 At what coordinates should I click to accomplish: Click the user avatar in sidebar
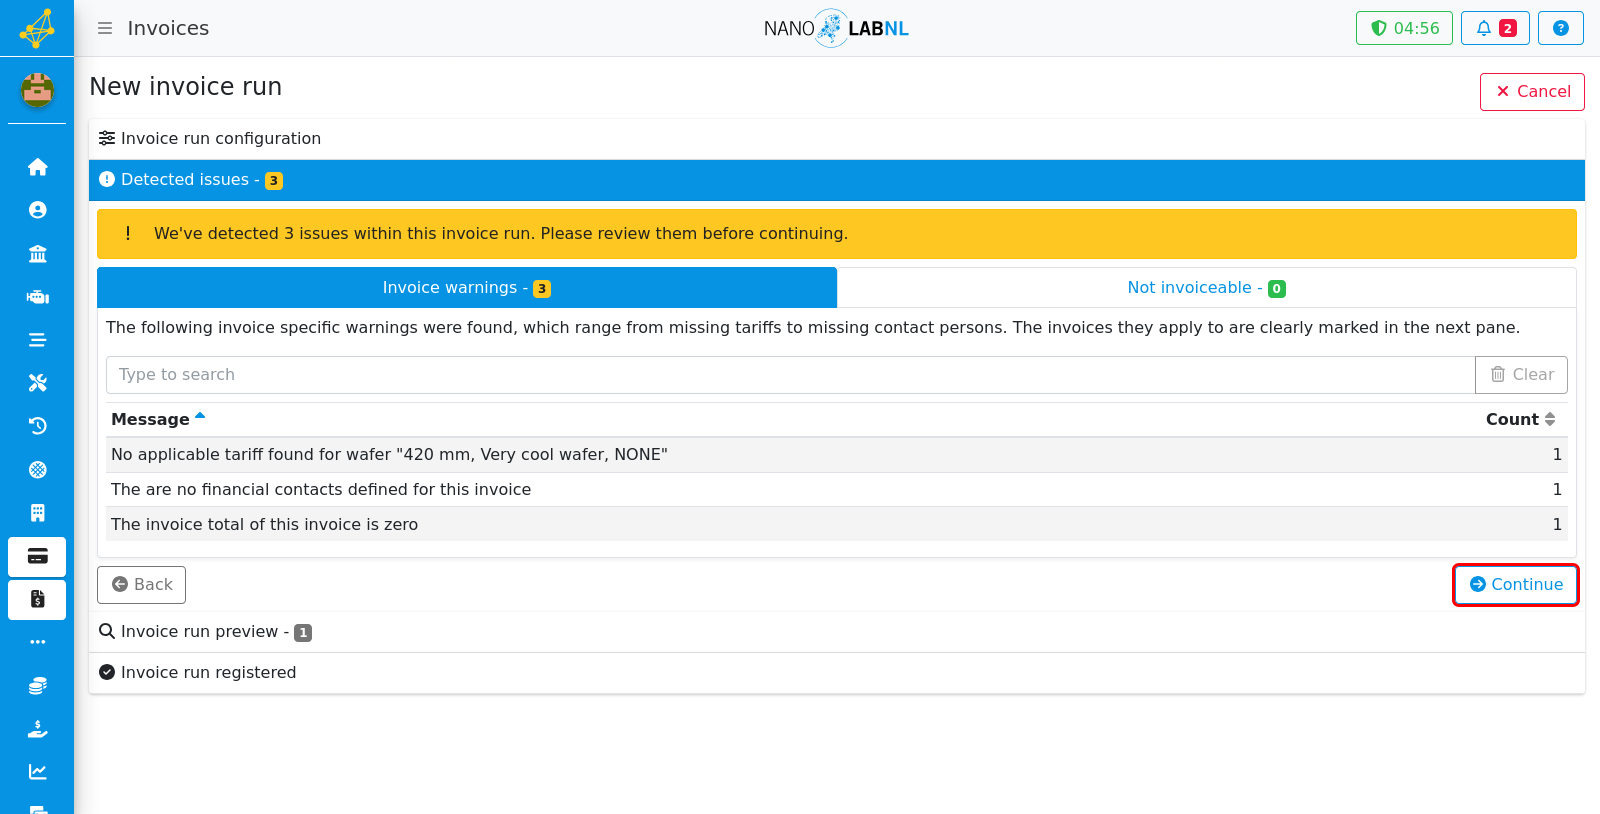37,90
